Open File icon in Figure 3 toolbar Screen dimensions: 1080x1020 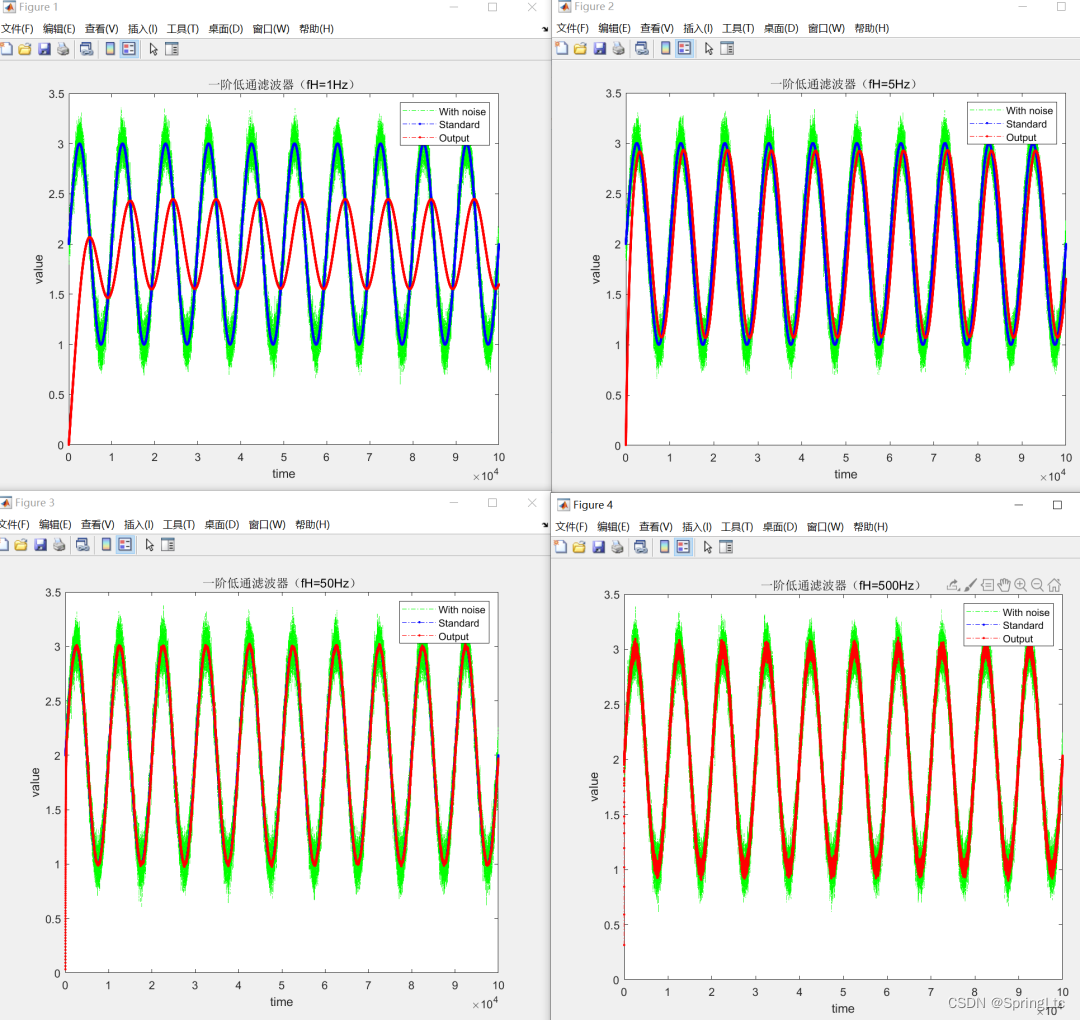point(21,545)
